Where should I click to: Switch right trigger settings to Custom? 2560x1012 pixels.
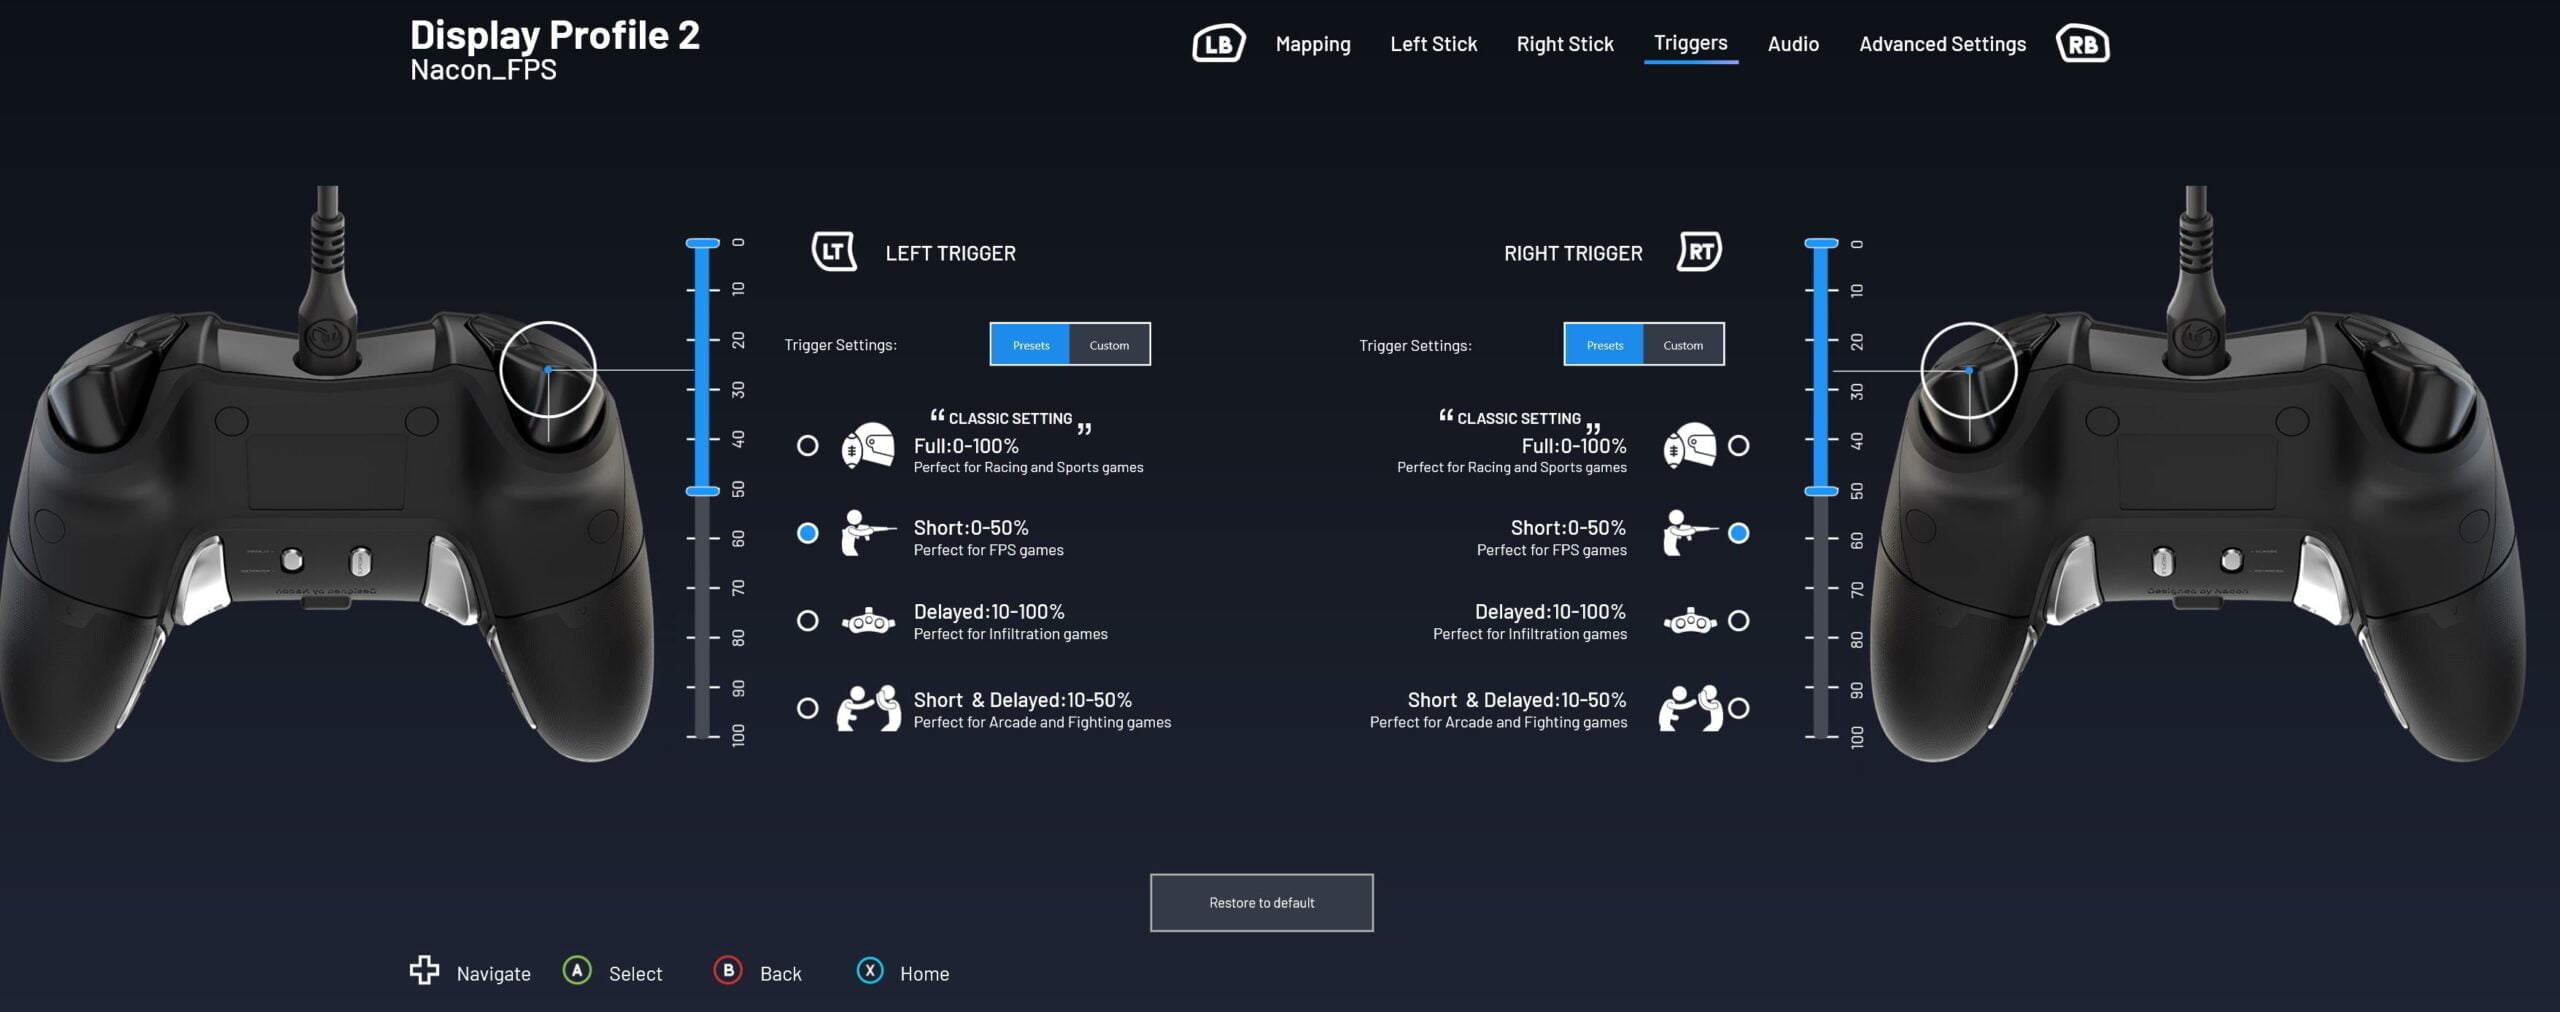click(1683, 345)
